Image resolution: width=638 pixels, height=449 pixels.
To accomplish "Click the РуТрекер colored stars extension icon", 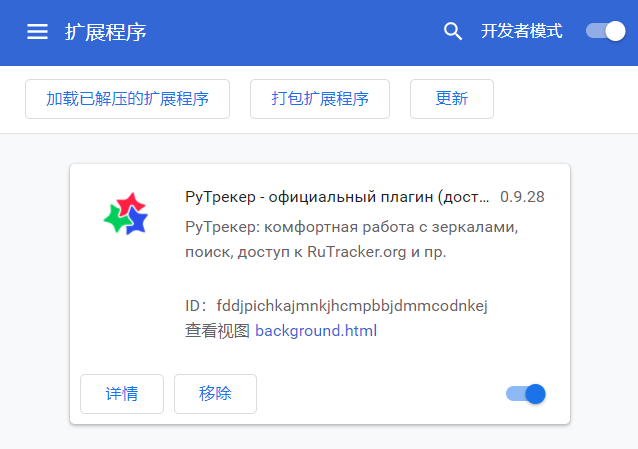I will tap(126, 214).
